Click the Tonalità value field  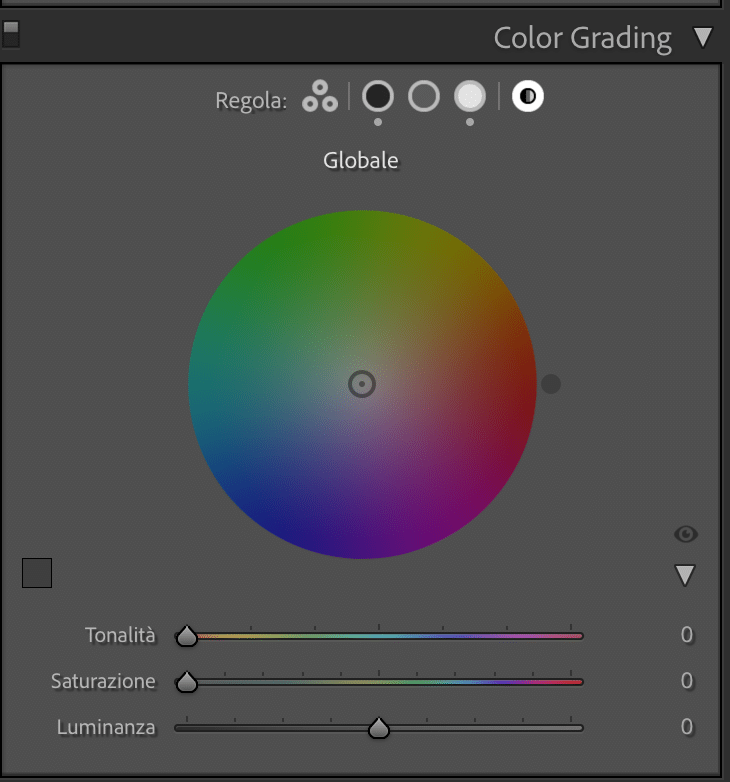[687, 635]
